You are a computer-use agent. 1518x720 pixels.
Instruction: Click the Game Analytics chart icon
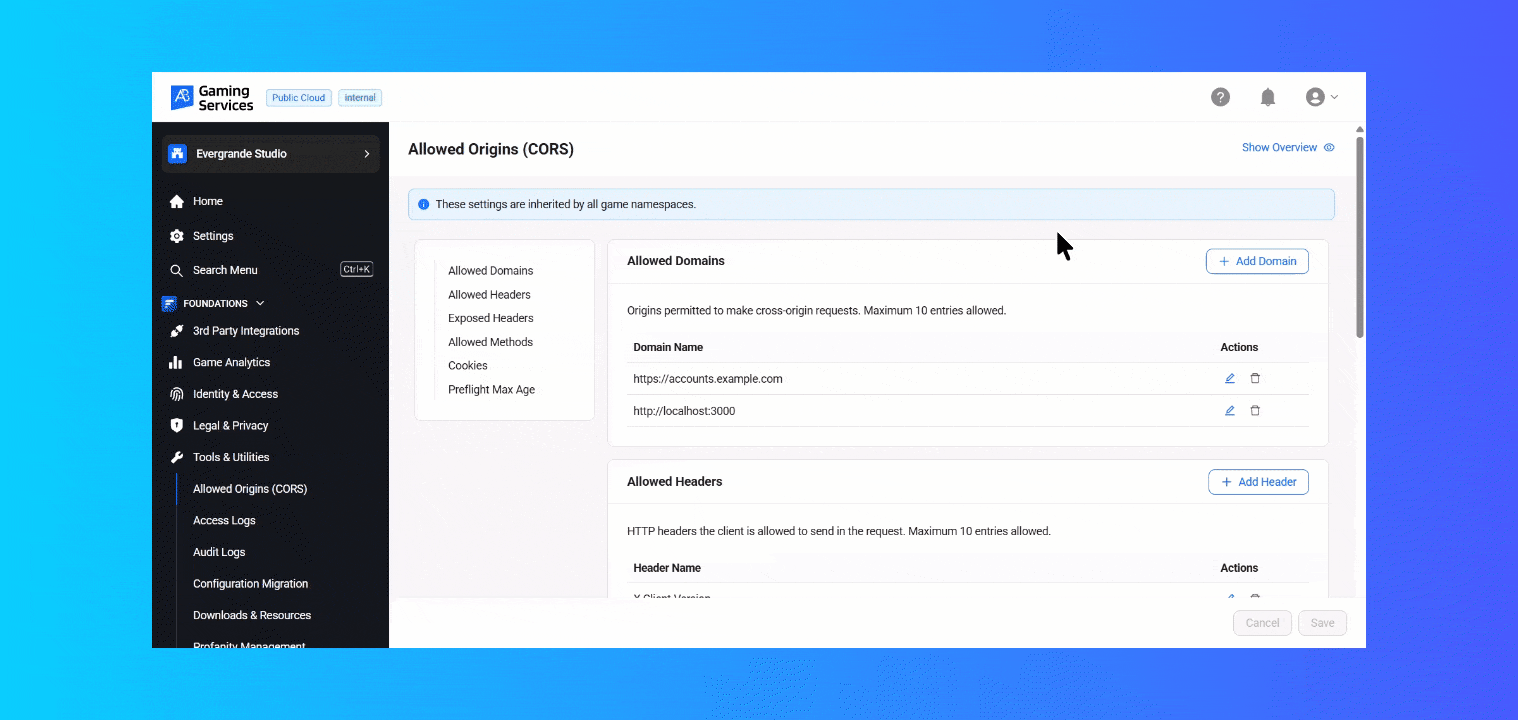pyautogui.click(x=176, y=362)
